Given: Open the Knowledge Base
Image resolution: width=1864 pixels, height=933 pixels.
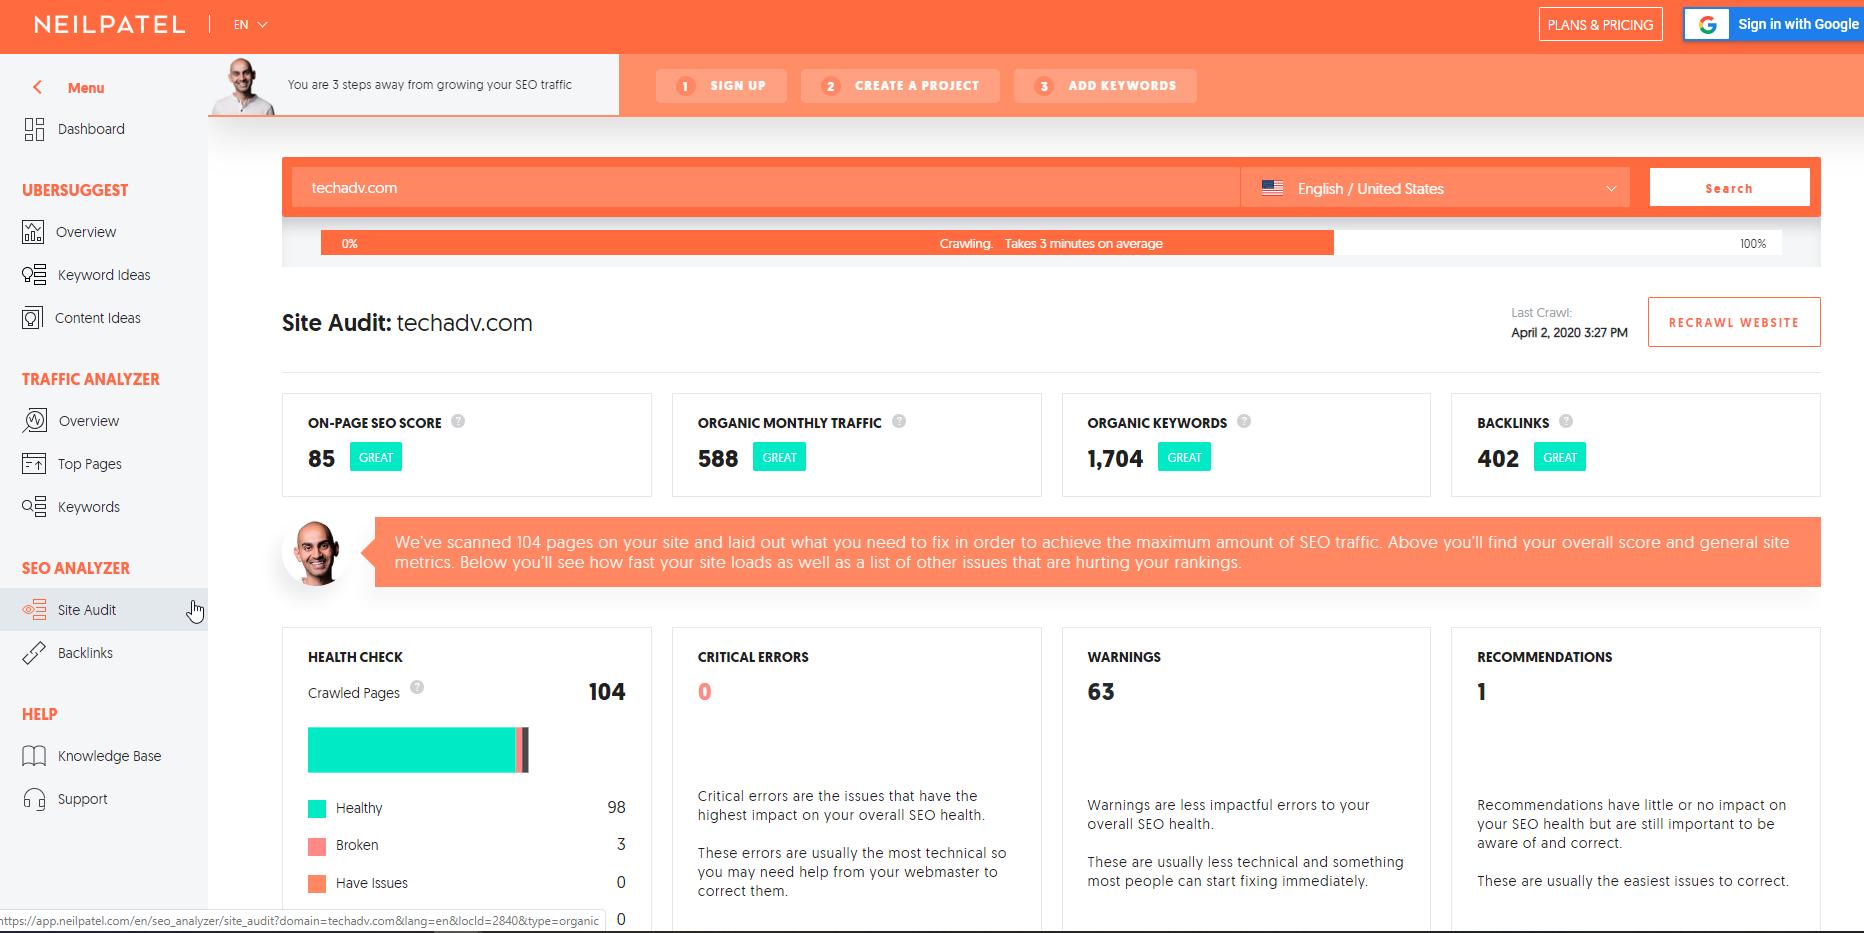Looking at the screenshot, I should 110,755.
